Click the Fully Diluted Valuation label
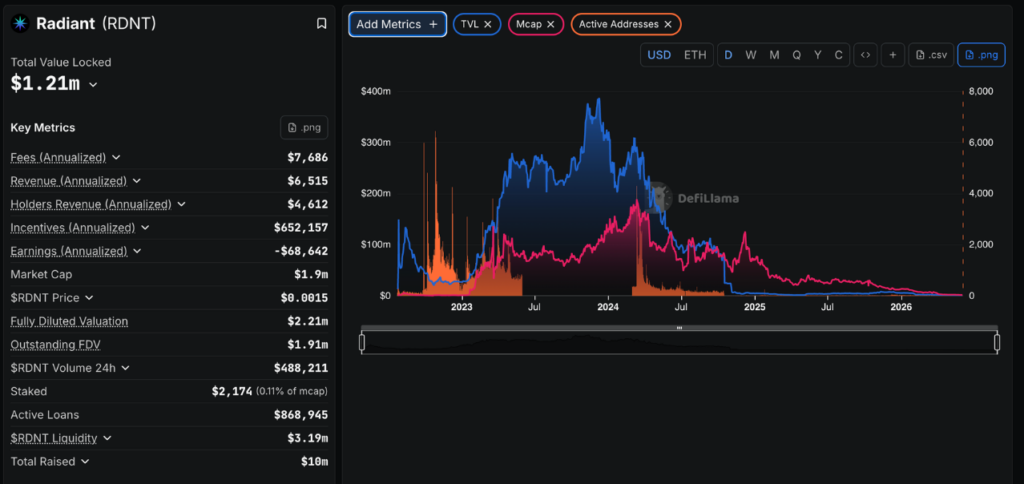 coord(69,321)
